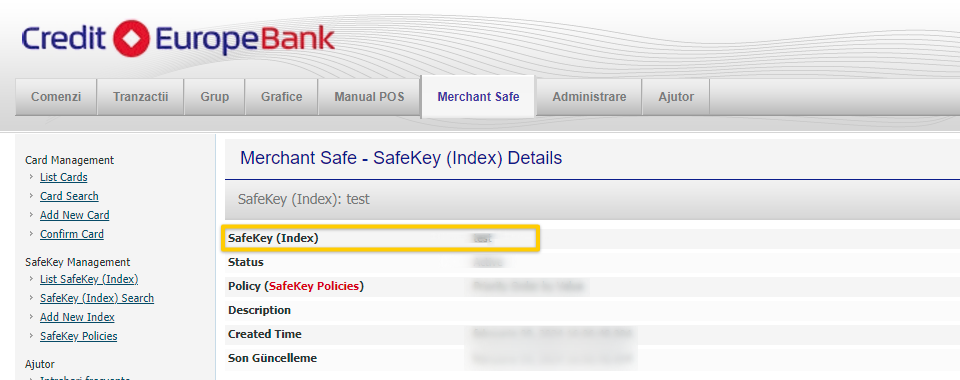
Task: Open the List Cards link
Action: (x=64, y=177)
